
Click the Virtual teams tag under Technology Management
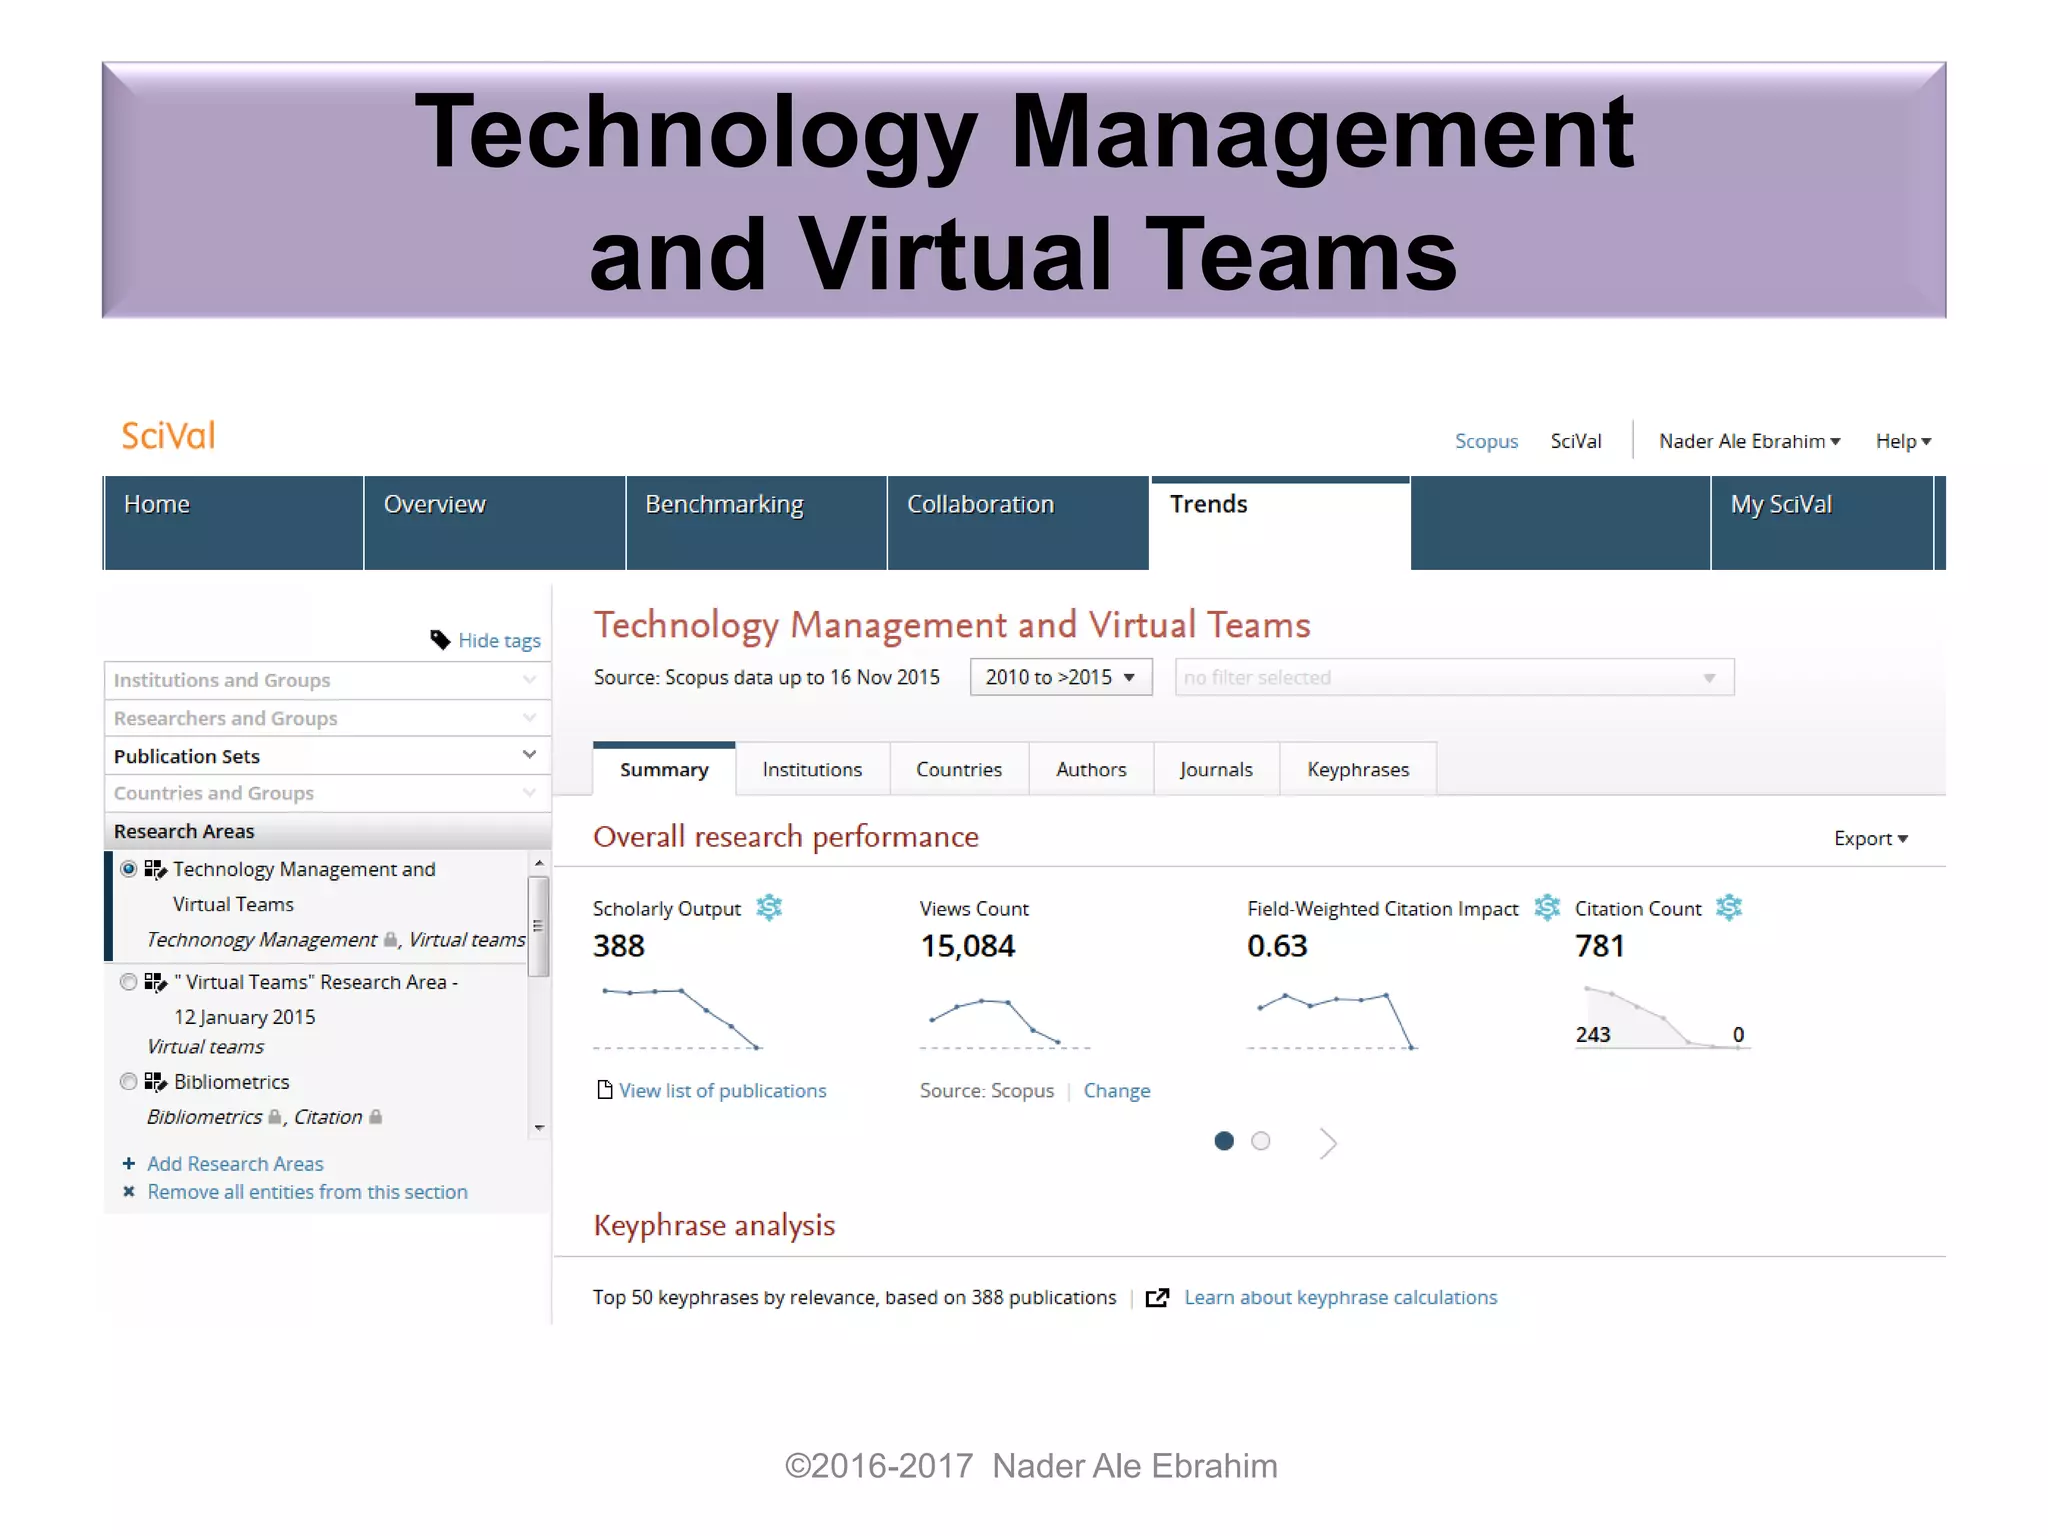pos(467,939)
